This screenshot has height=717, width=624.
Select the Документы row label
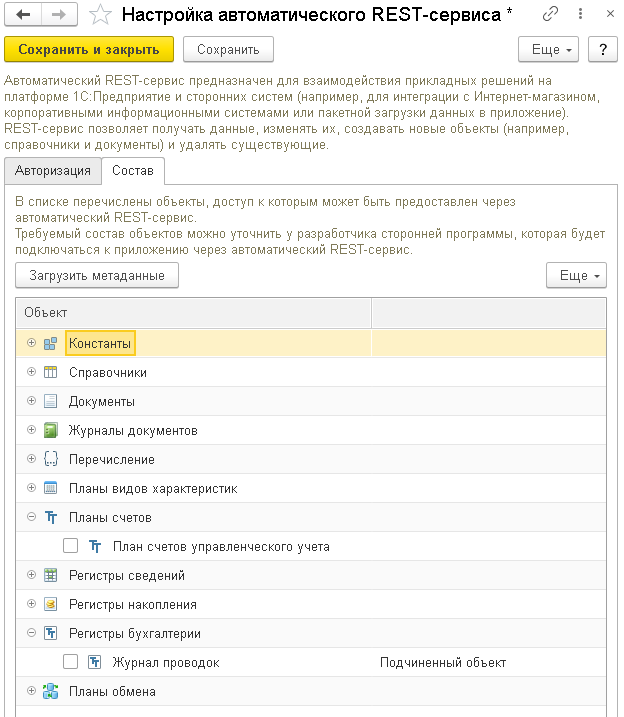[102, 401]
